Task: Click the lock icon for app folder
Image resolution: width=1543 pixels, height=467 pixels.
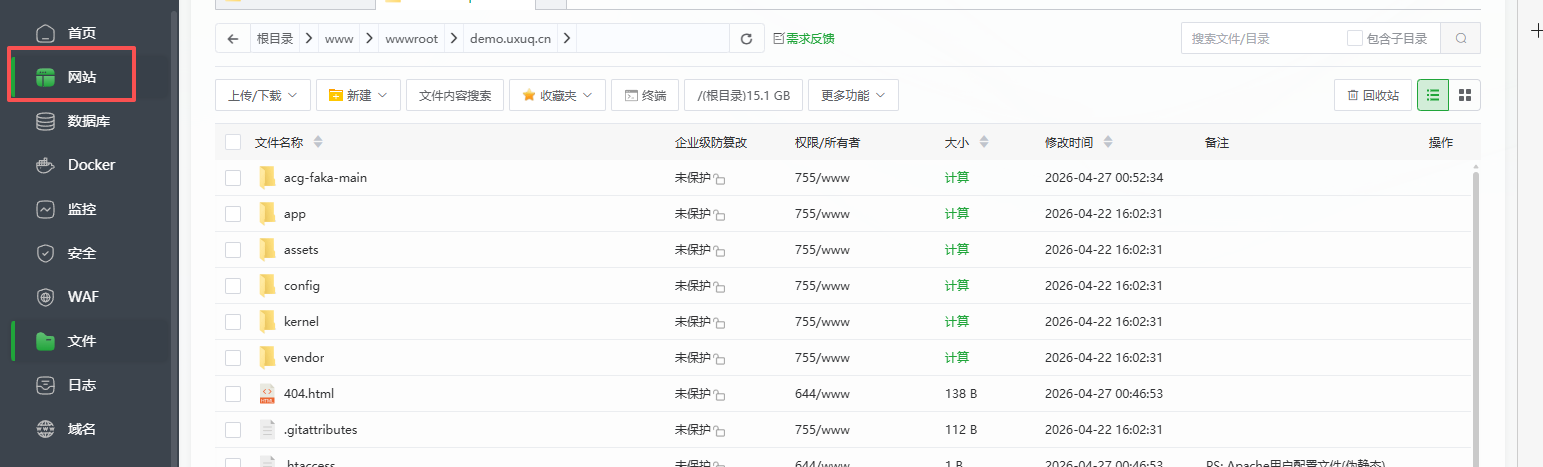Action: pos(720,215)
